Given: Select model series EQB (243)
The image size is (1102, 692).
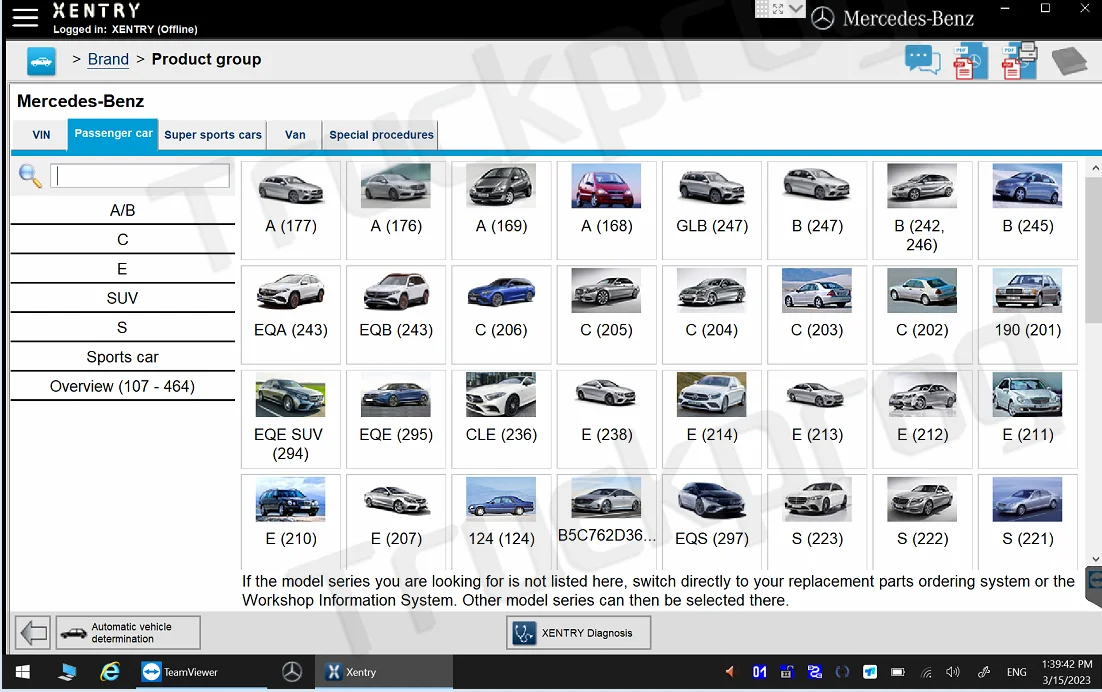Looking at the screenshot, I should point(396,314).
